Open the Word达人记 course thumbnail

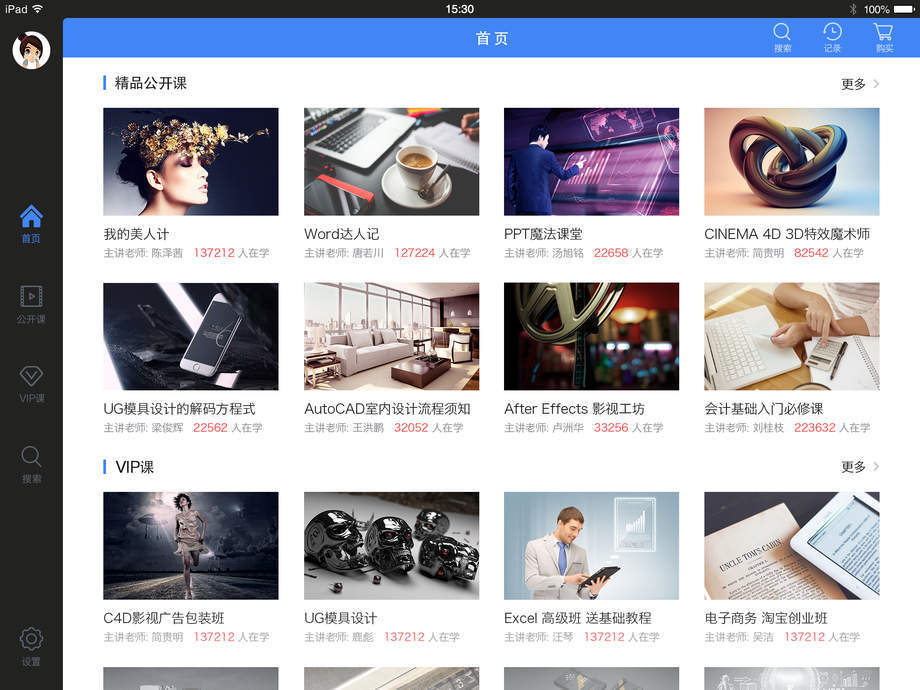click(x=391, y=161)
